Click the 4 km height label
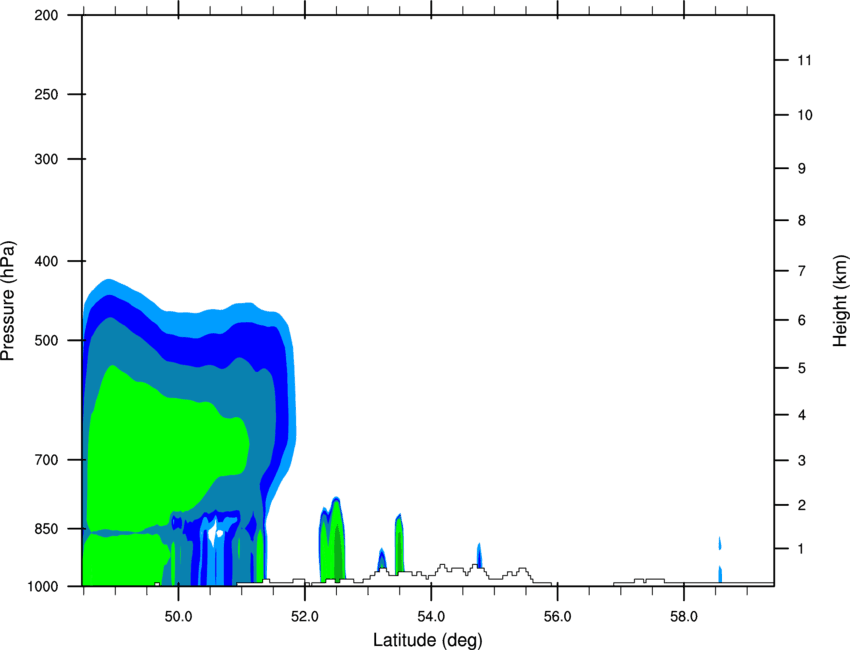This screenshot has height=650, width=850. coord(802,415)
